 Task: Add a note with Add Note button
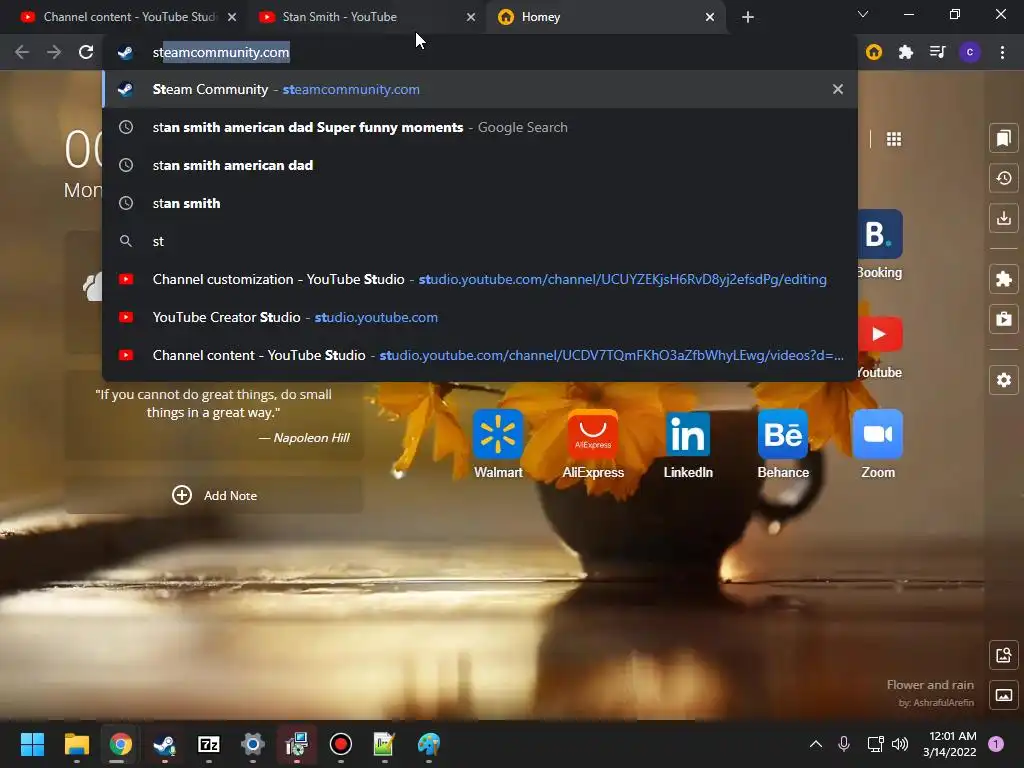pyautogui.click(x=214, y=495)
